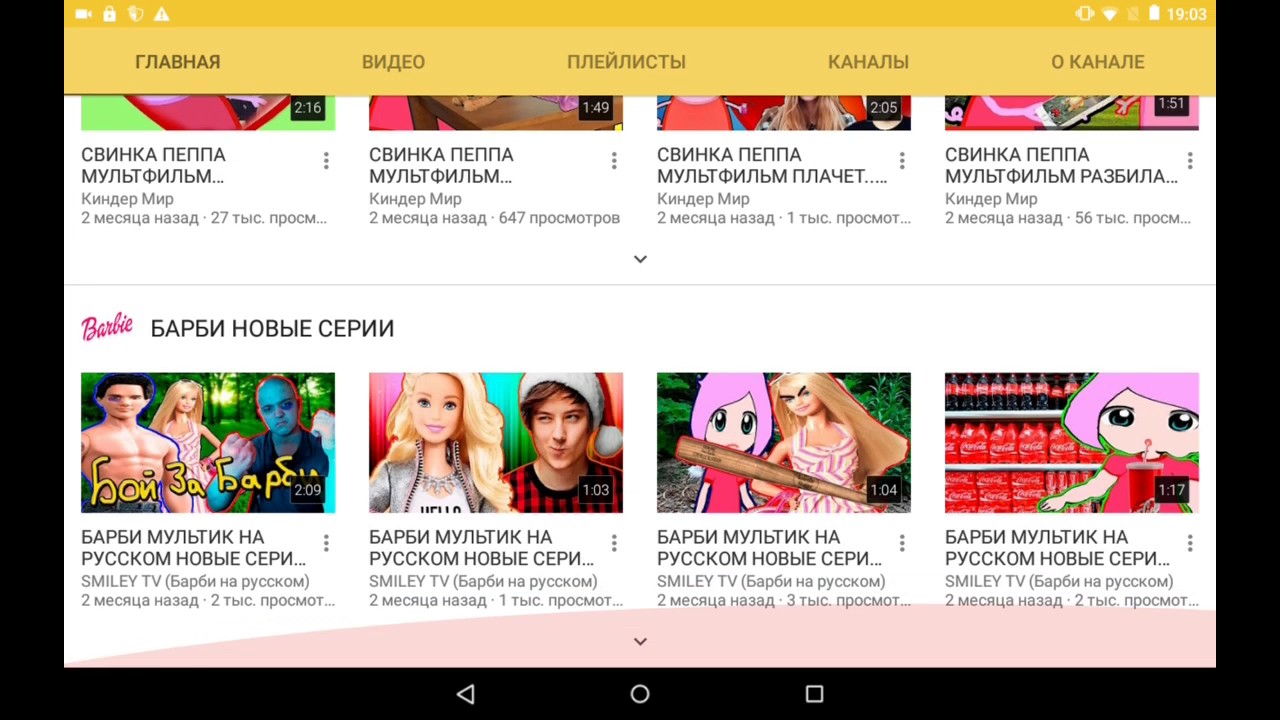Play the Свинка Пеппа 1:49 thumbnail
Screen dimensions: 1280x720
496,113
